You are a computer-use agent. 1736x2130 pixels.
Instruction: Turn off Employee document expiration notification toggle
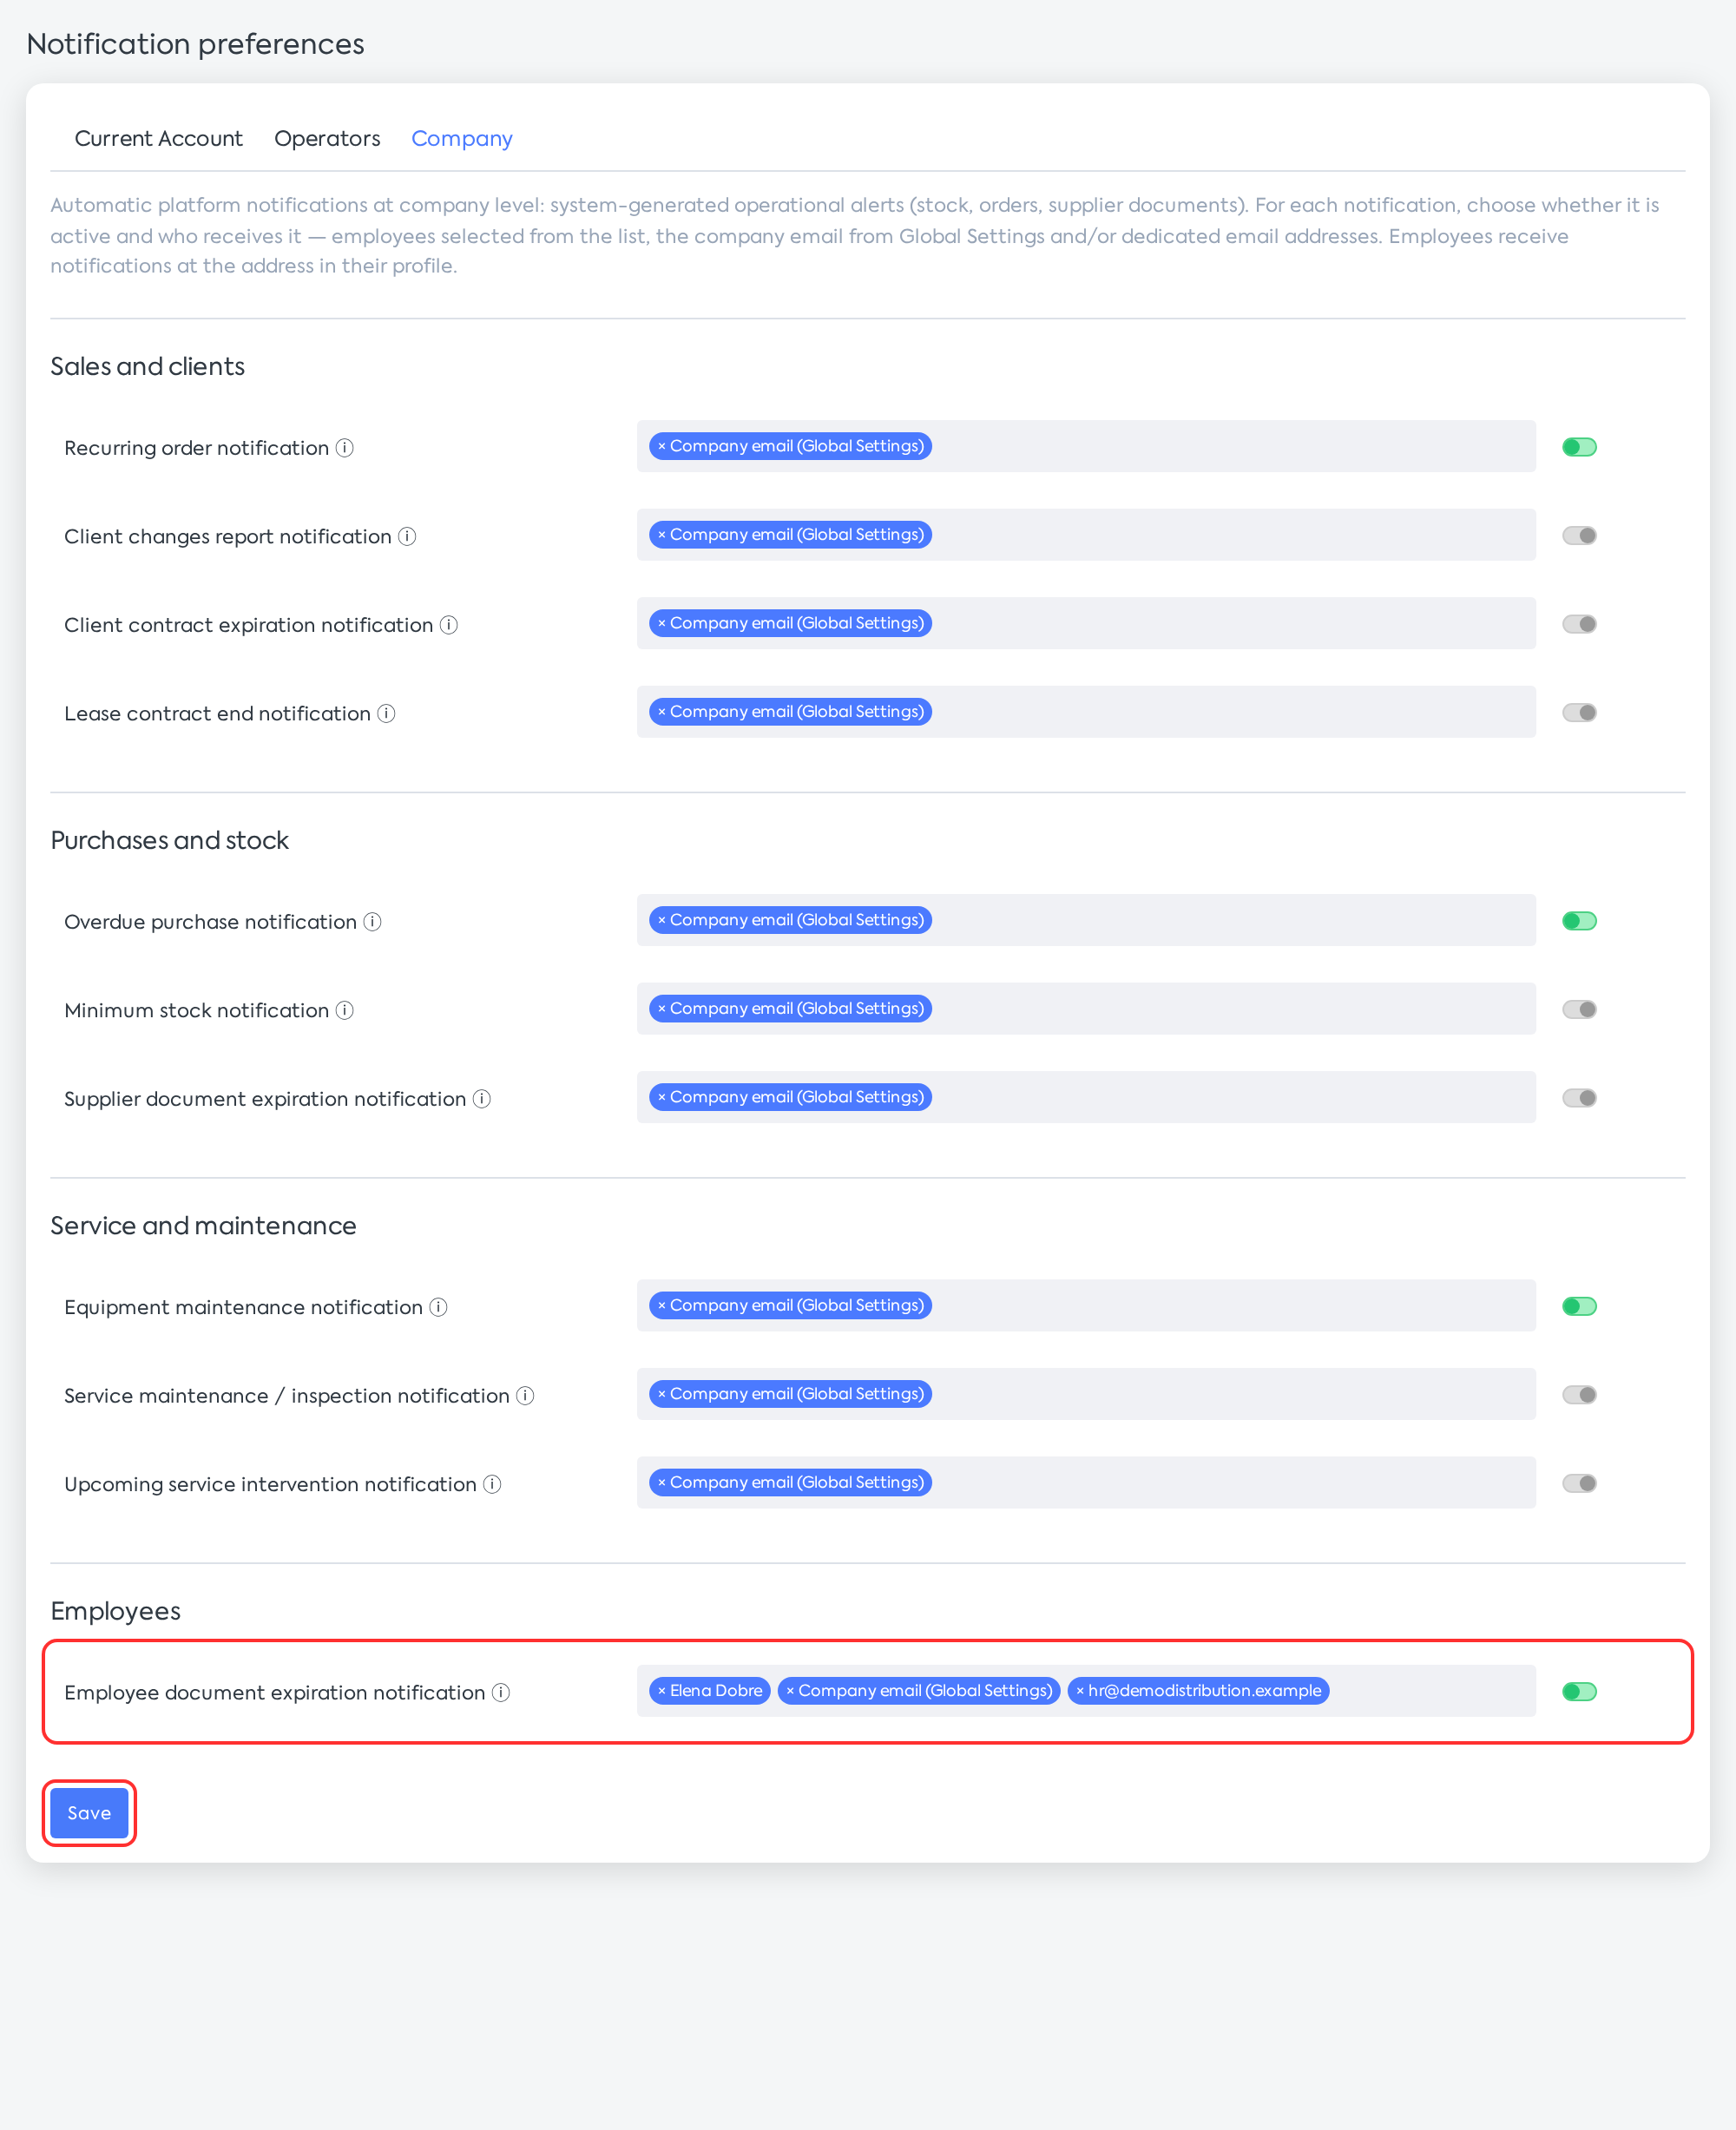tap(1579, 1692)
